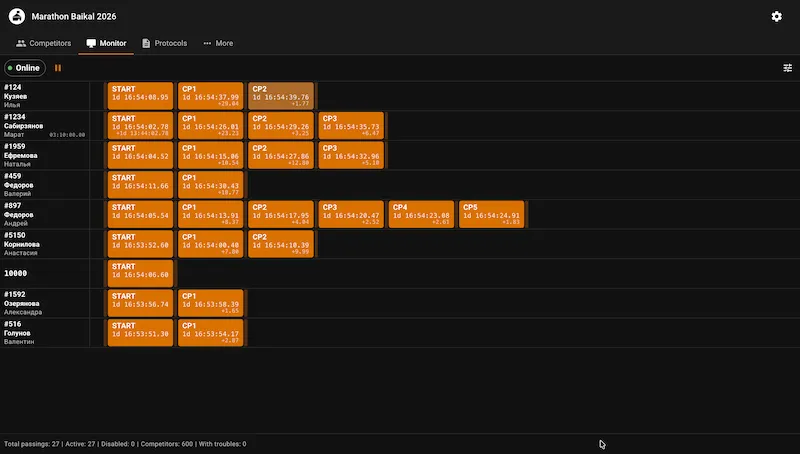
Task: Select competitor #1592 Озерянова row label
Action: (x=45, y=303)
